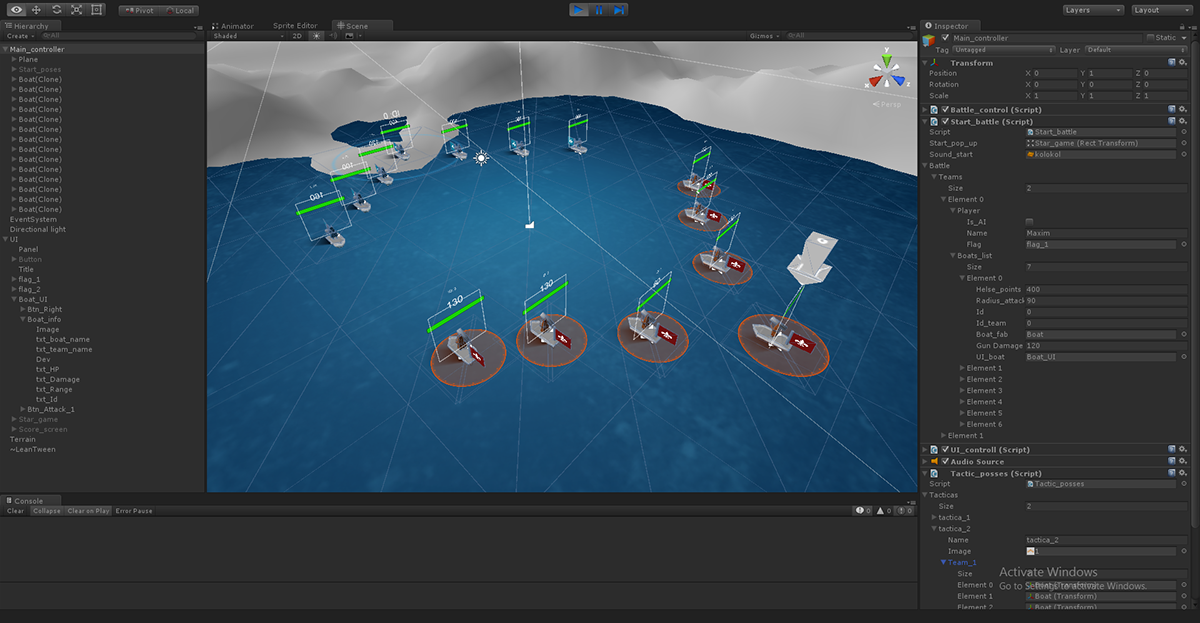The image size is (1200, 623).
Task: Click console Collapse button
Action: point(46,511)
